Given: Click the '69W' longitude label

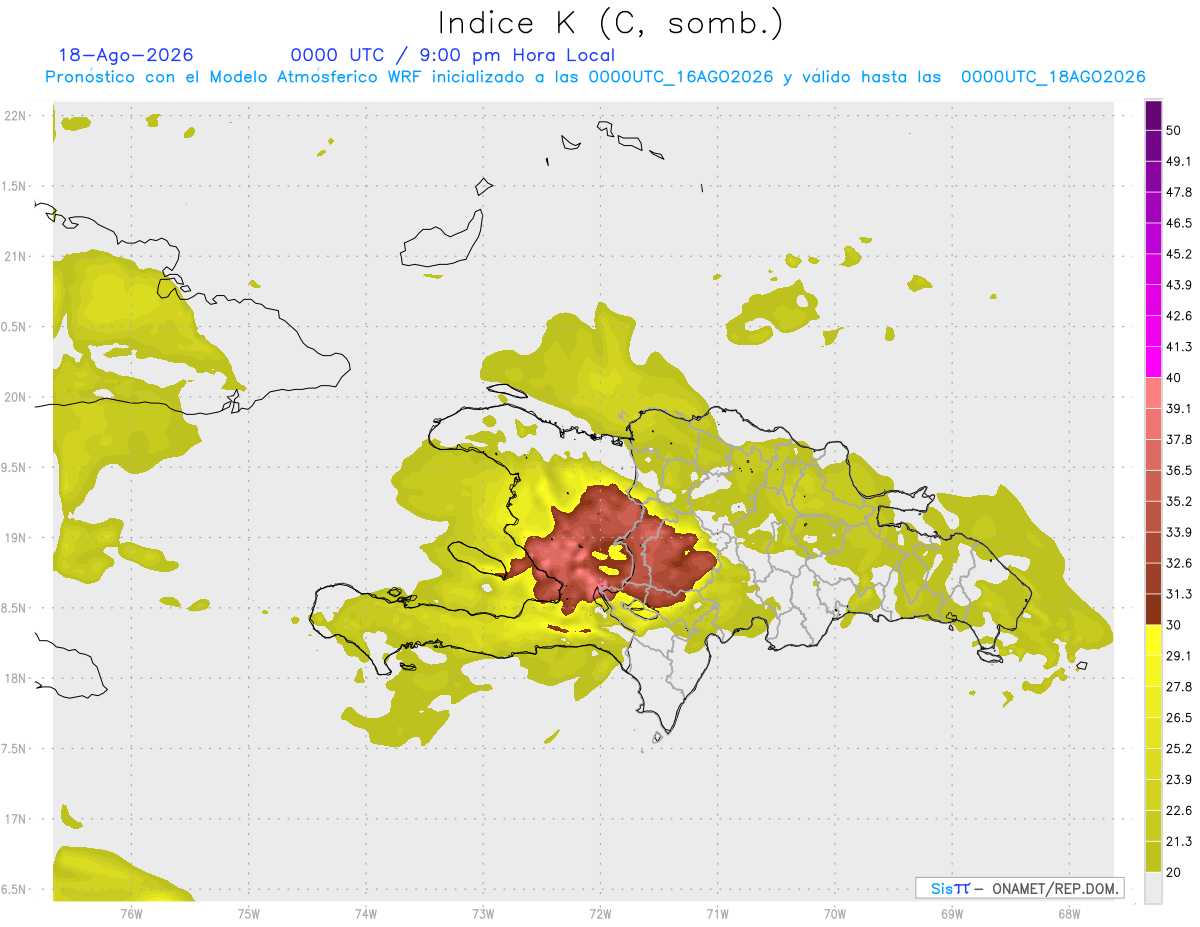Looking at the screenshot, I should 952,913.
